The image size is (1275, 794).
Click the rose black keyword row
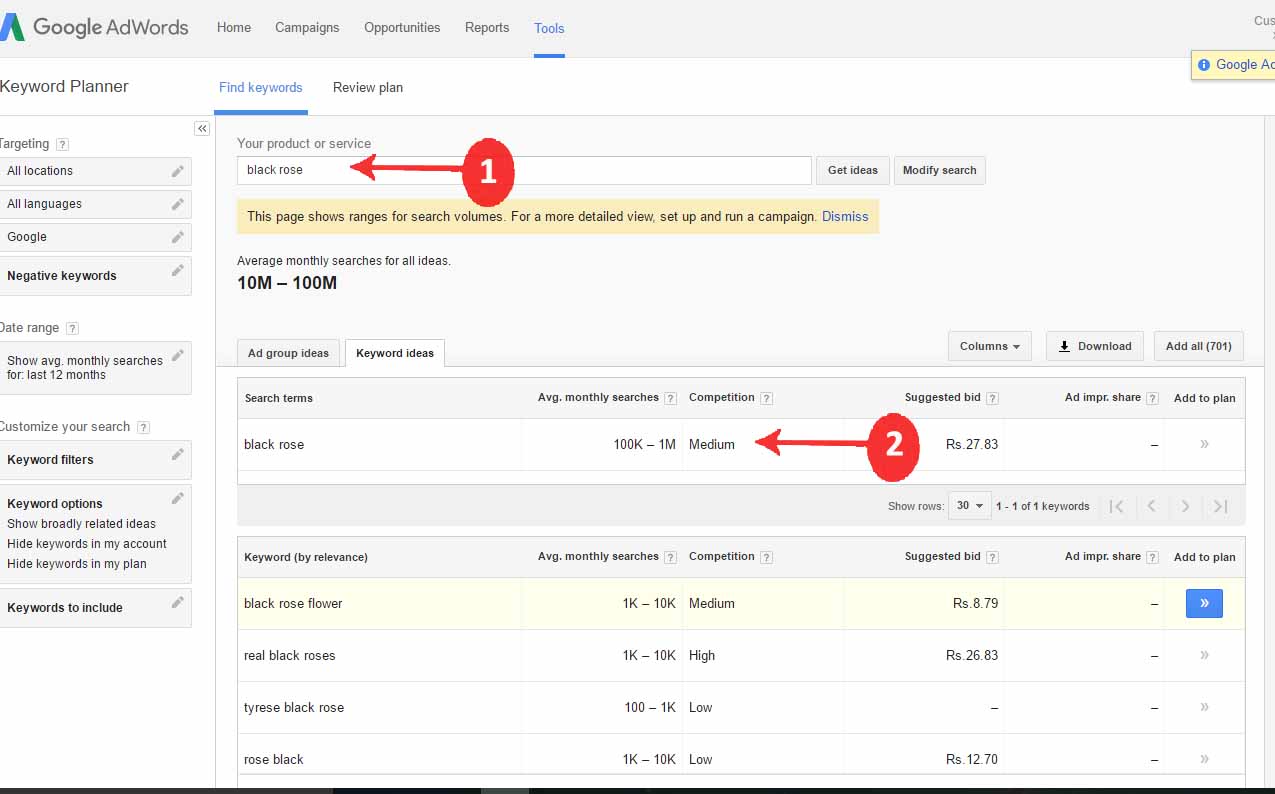741,759
